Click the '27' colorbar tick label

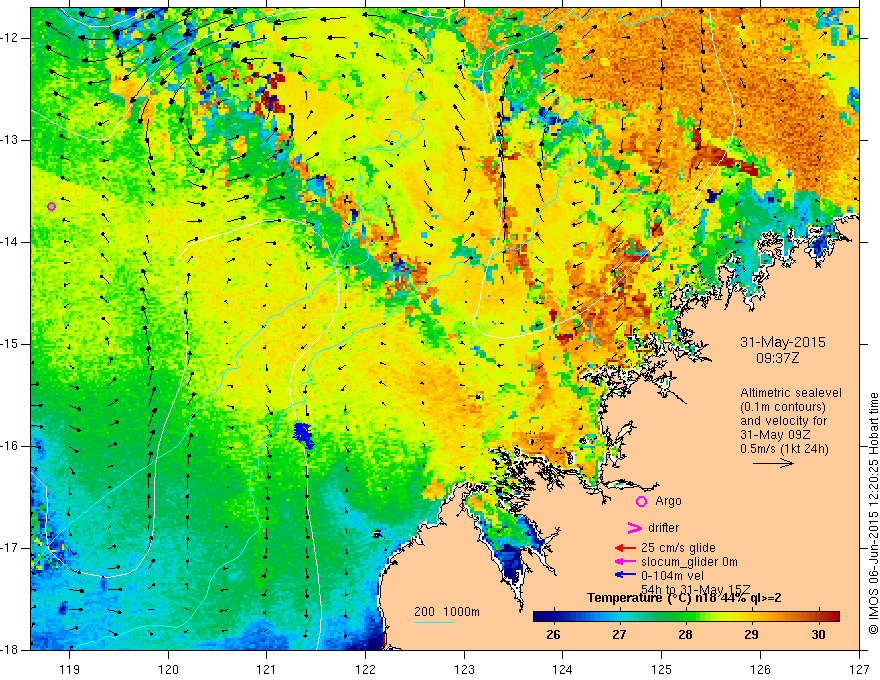pos(619,635)
